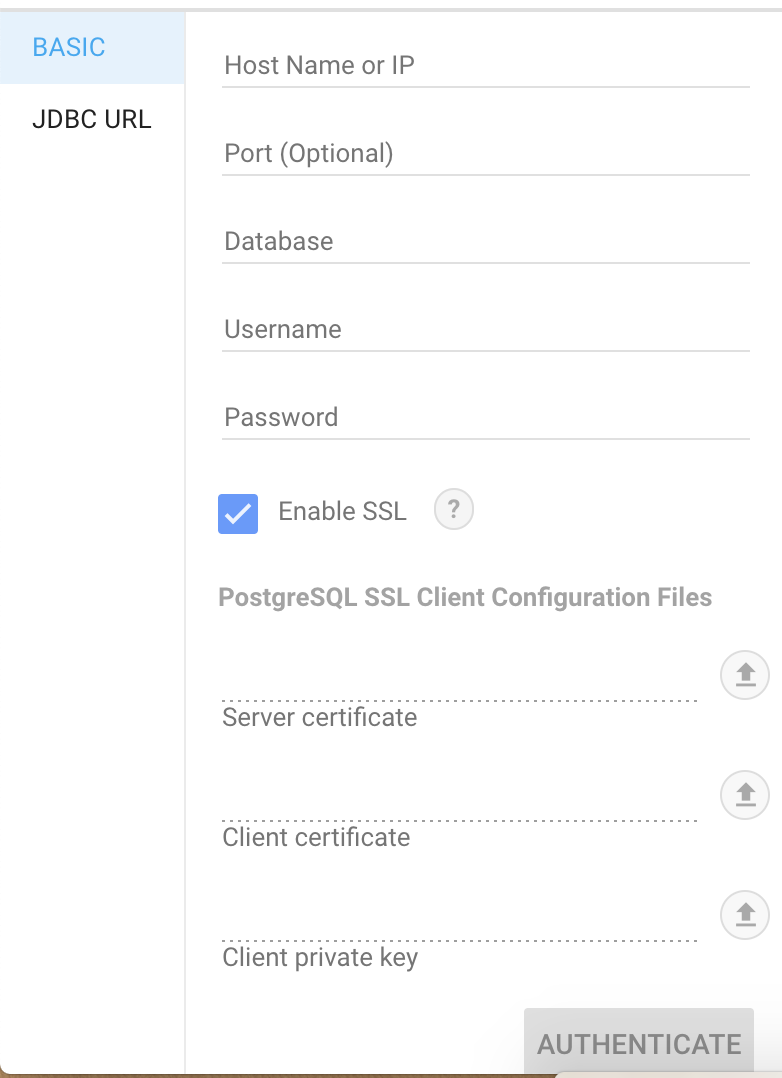Switch to the BASIC tab

click(92, 47)
